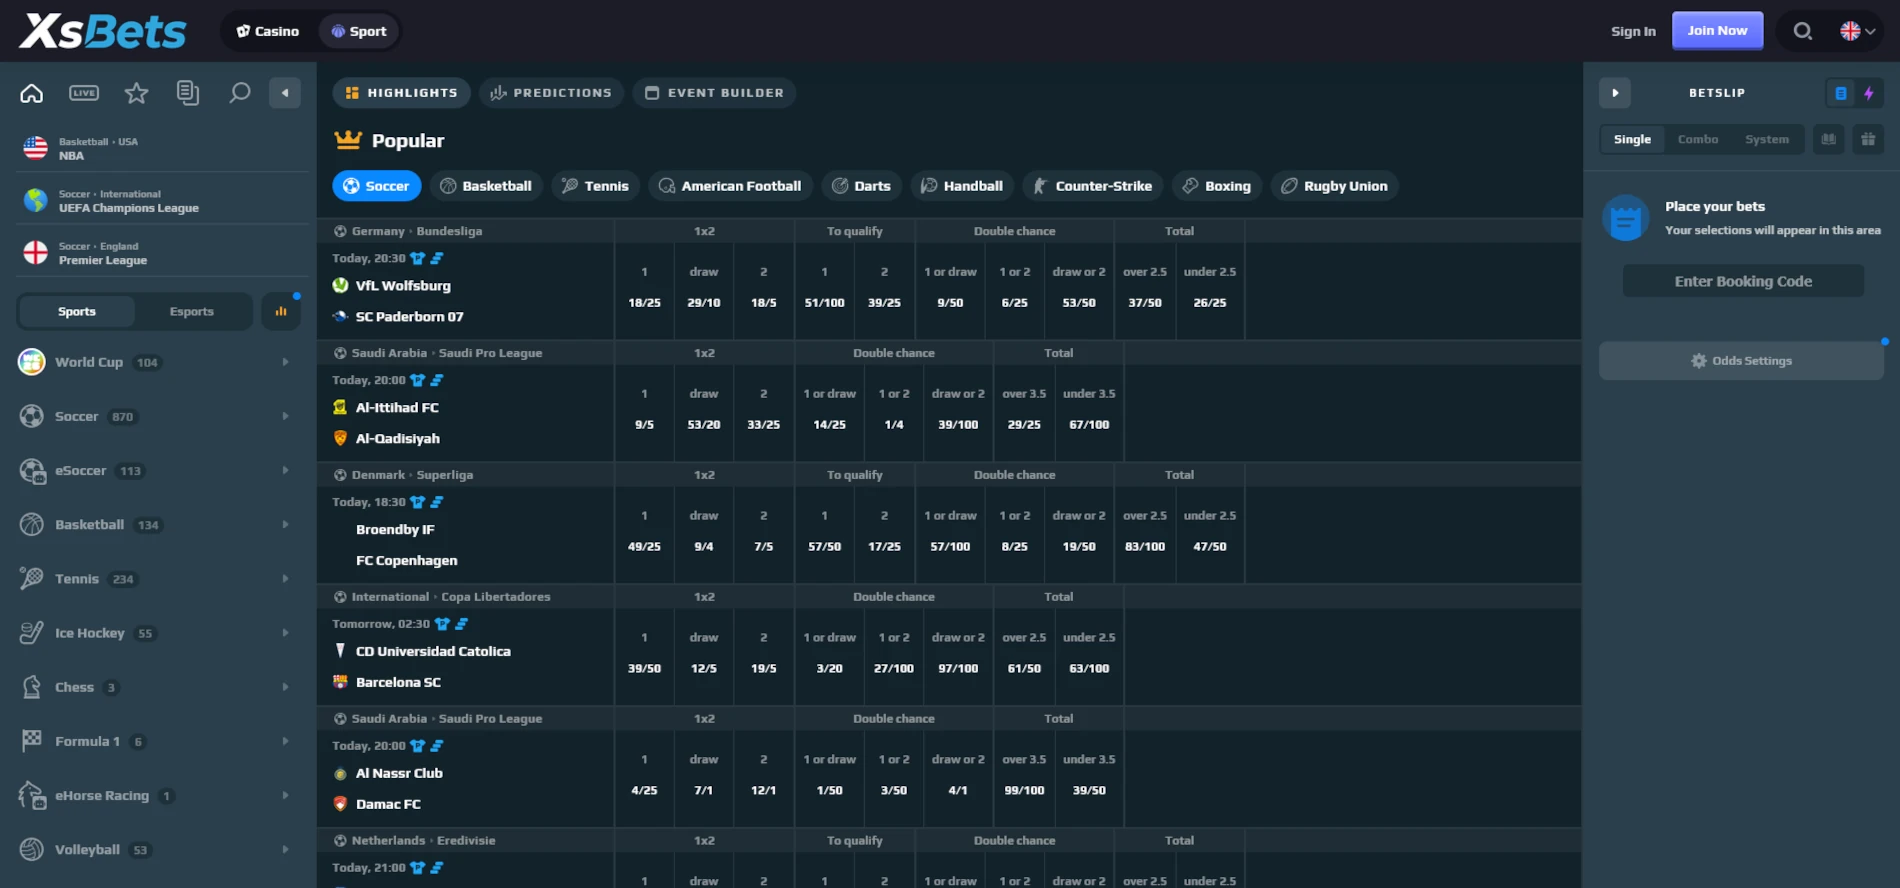The width and height of the screenshot is (1900, 888).
Task: Expand the Soccer 870 category
Action: 160,416
